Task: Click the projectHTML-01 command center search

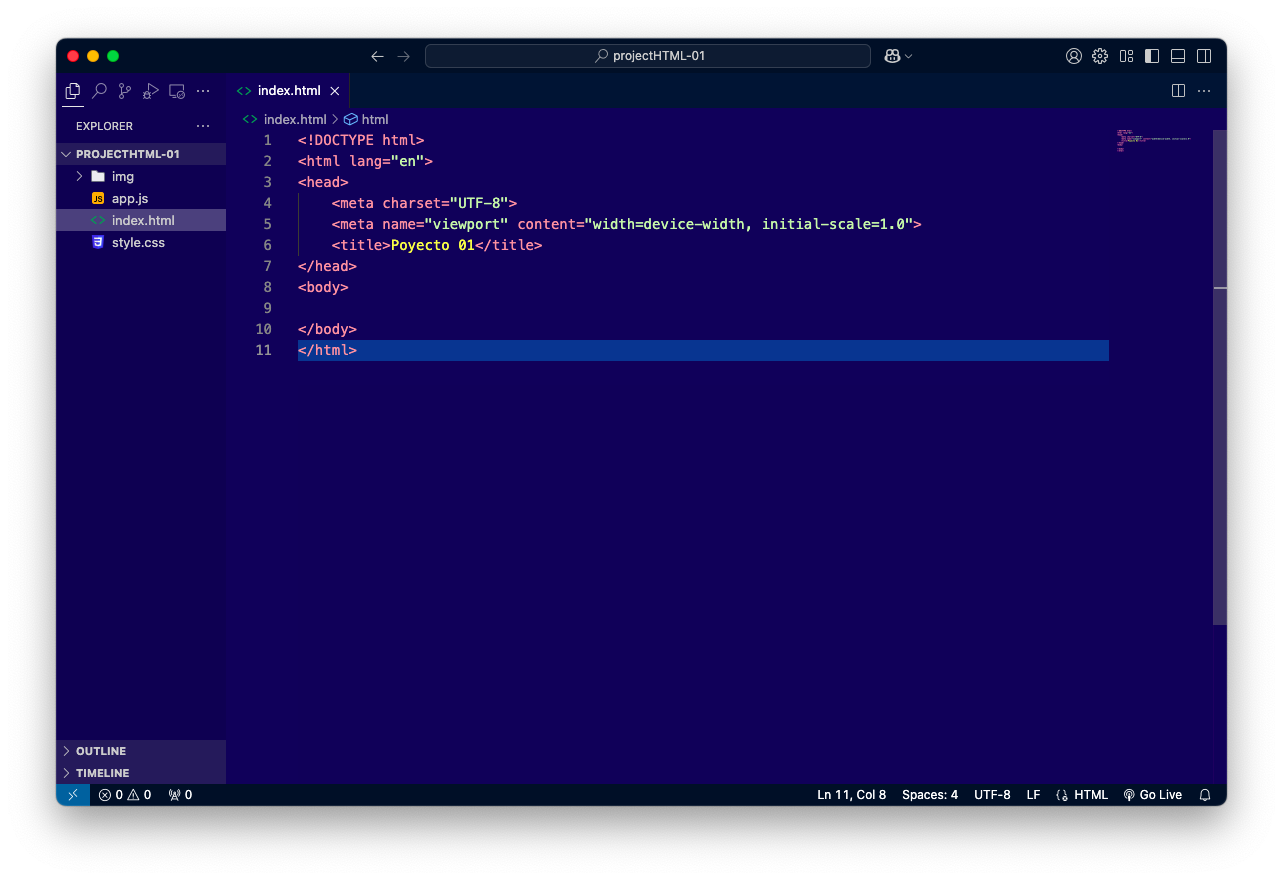Action: 648,56
